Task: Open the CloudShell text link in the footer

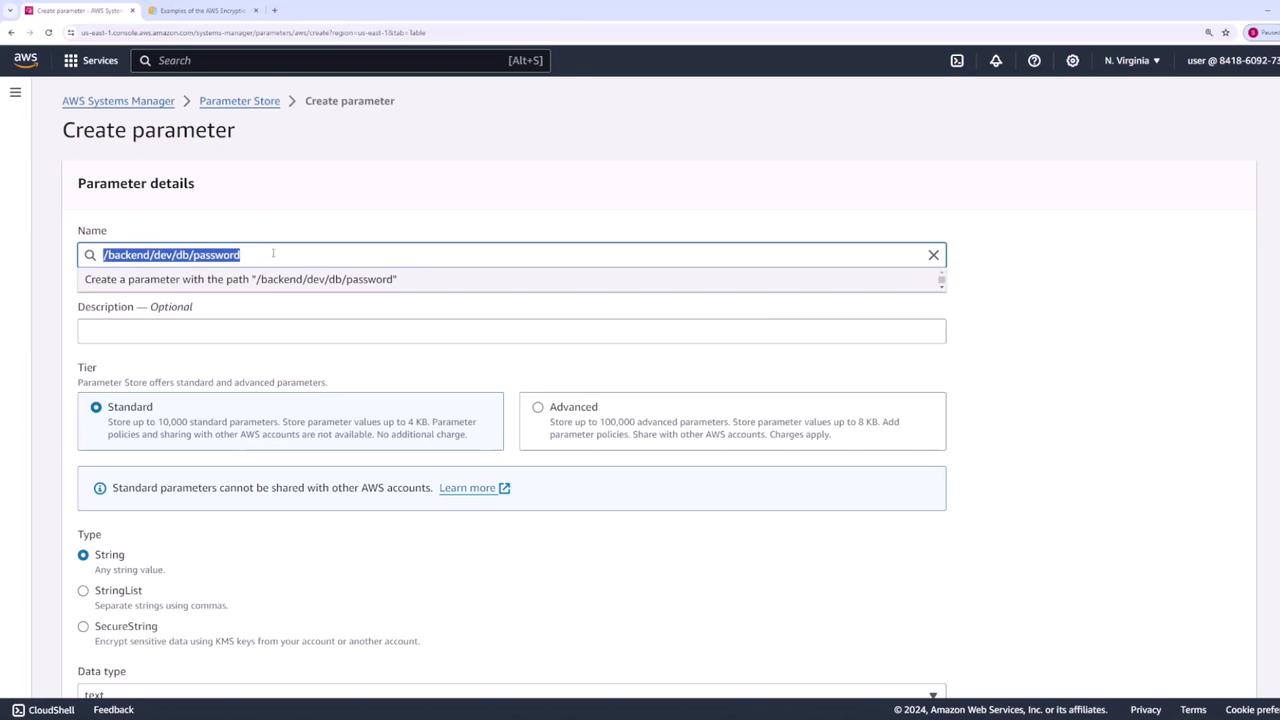Action: 51,710
